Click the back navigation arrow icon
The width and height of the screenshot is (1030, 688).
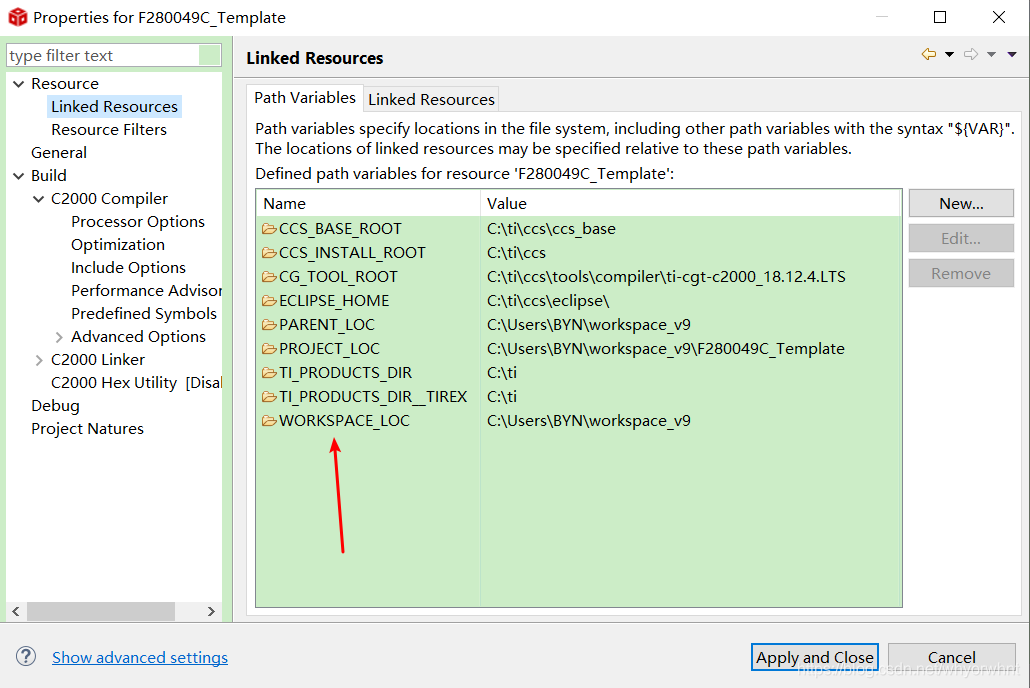pyautogui.click(x=928, y=54)
